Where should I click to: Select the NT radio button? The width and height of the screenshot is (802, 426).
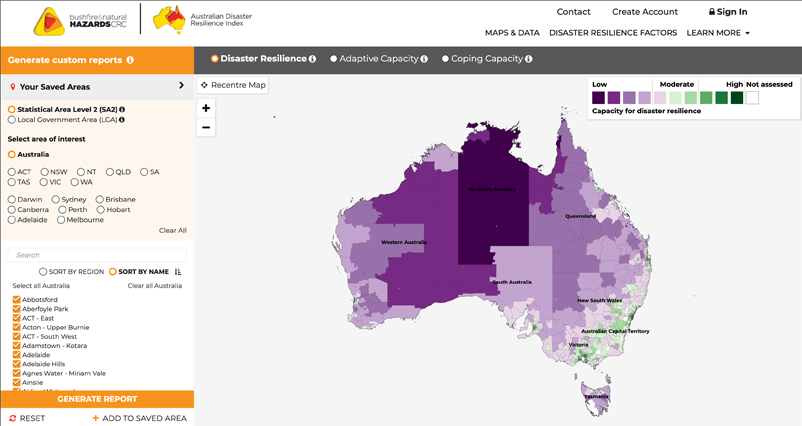tap(81, 172)
